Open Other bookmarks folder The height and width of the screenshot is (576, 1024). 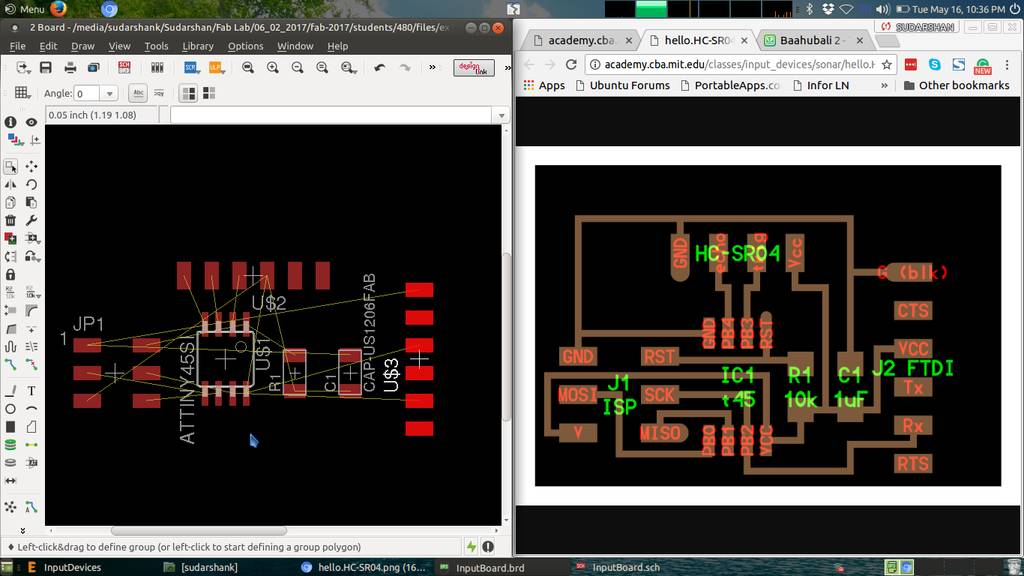957,85
